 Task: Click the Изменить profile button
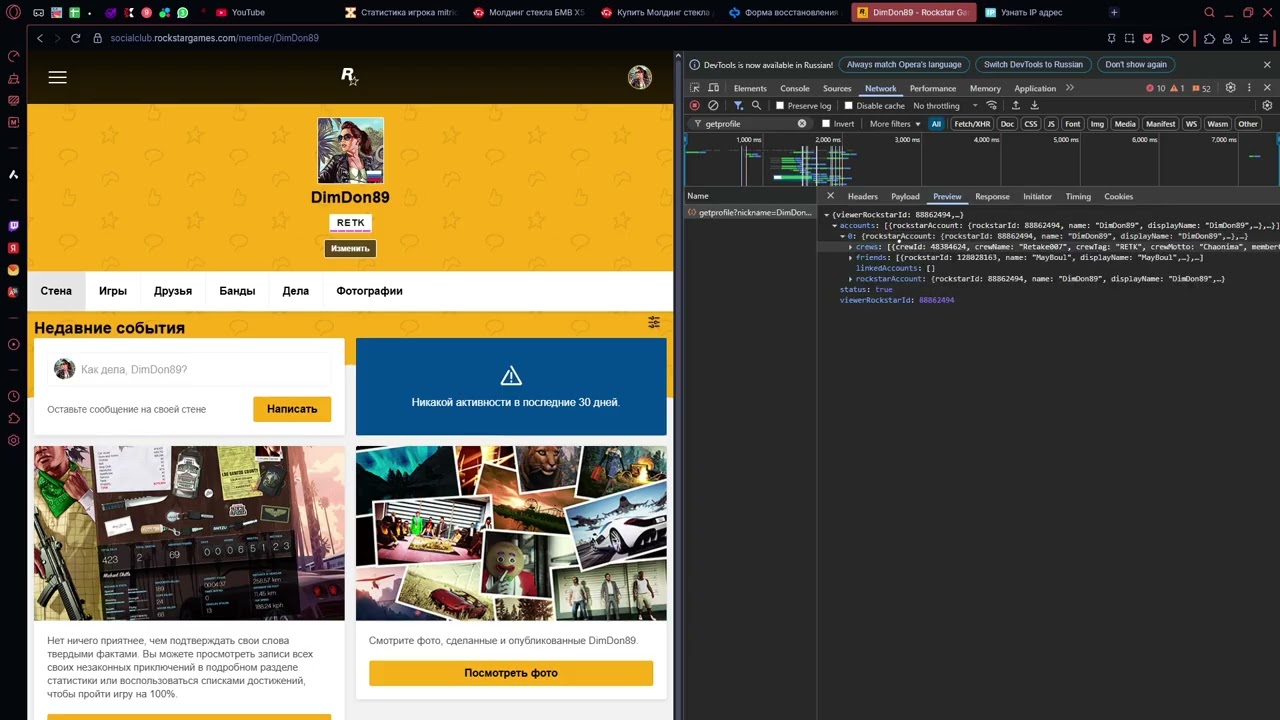point(350,248)
